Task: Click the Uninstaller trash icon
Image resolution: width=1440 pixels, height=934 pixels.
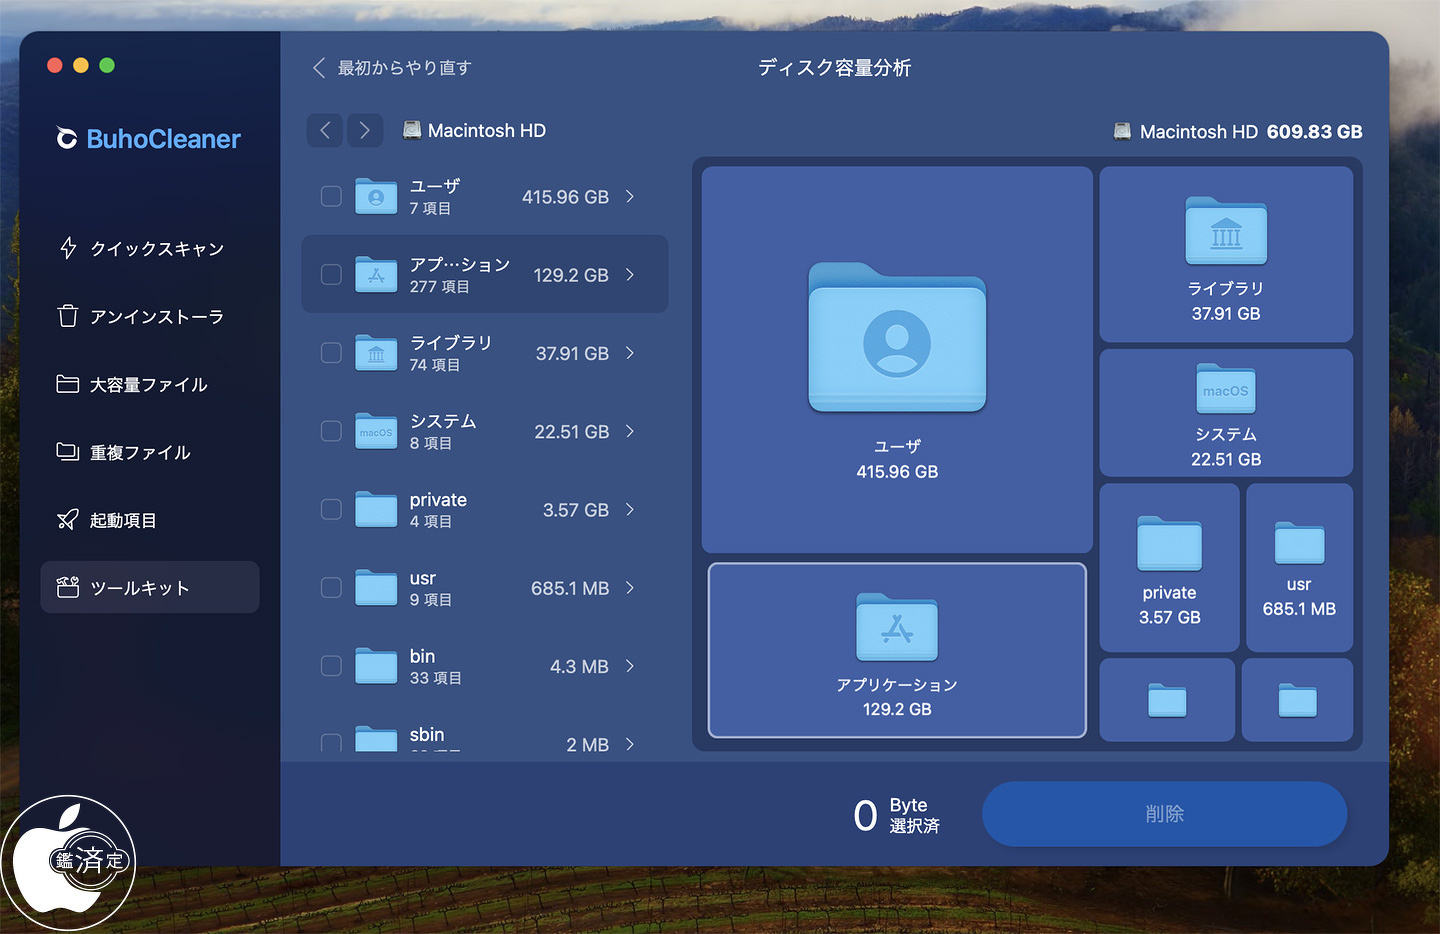Action: [x=68, y=316]
